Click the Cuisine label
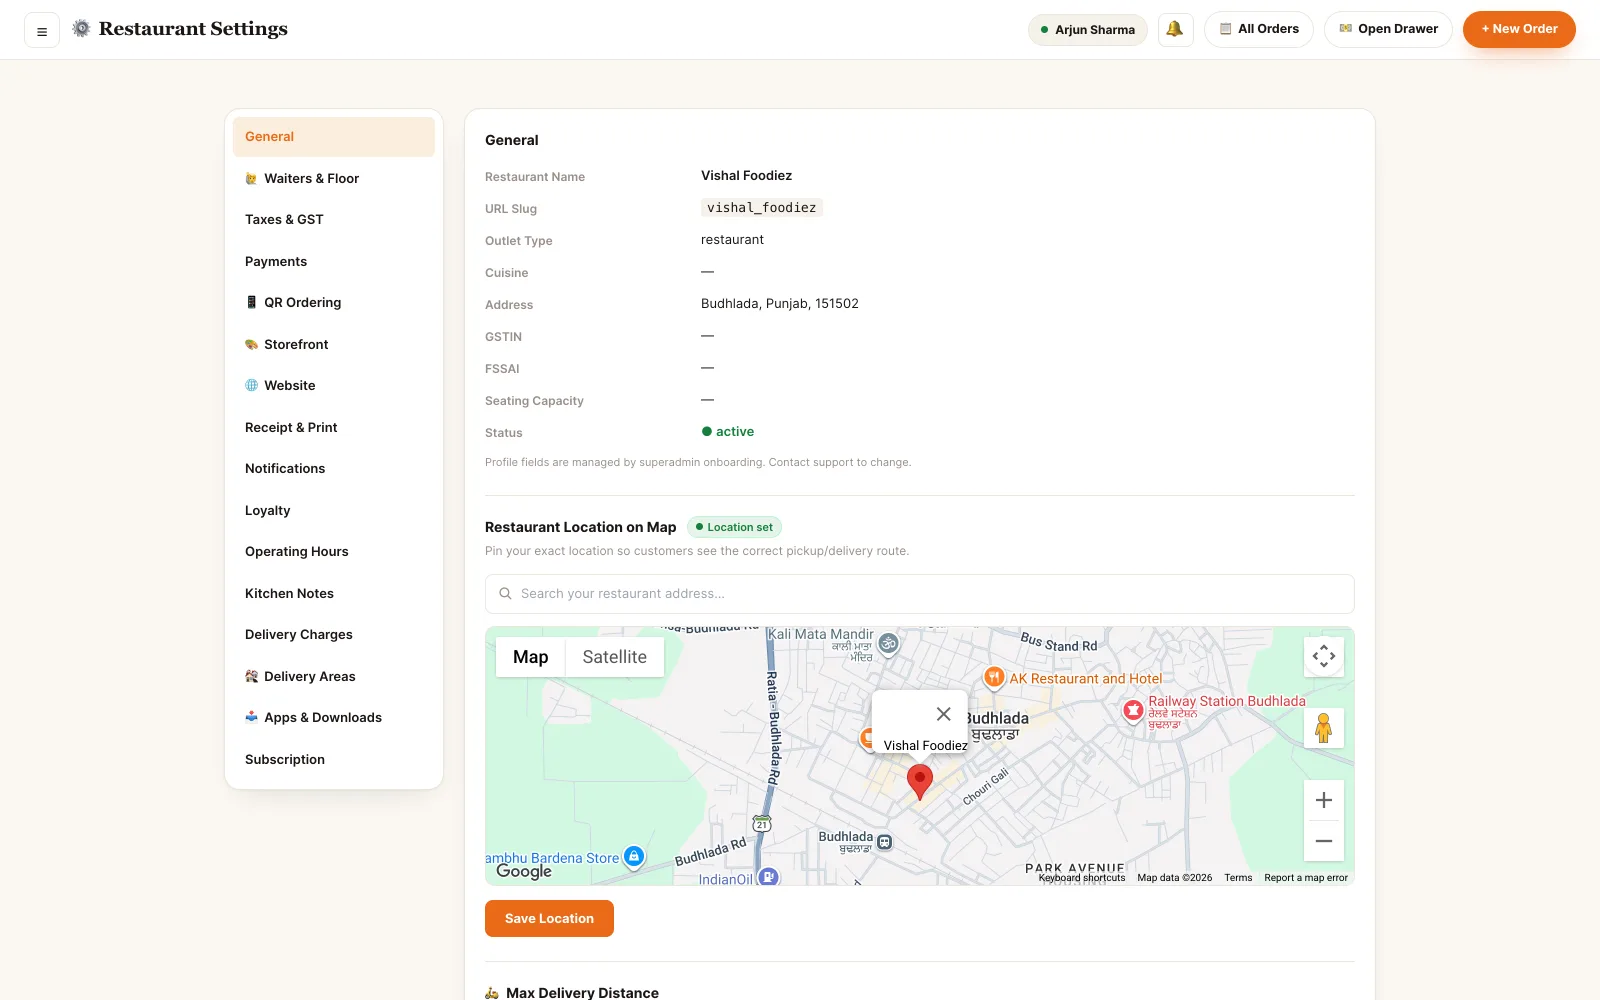The height and width of the screenshot is (1000, 1600). [x=506, y=273]
